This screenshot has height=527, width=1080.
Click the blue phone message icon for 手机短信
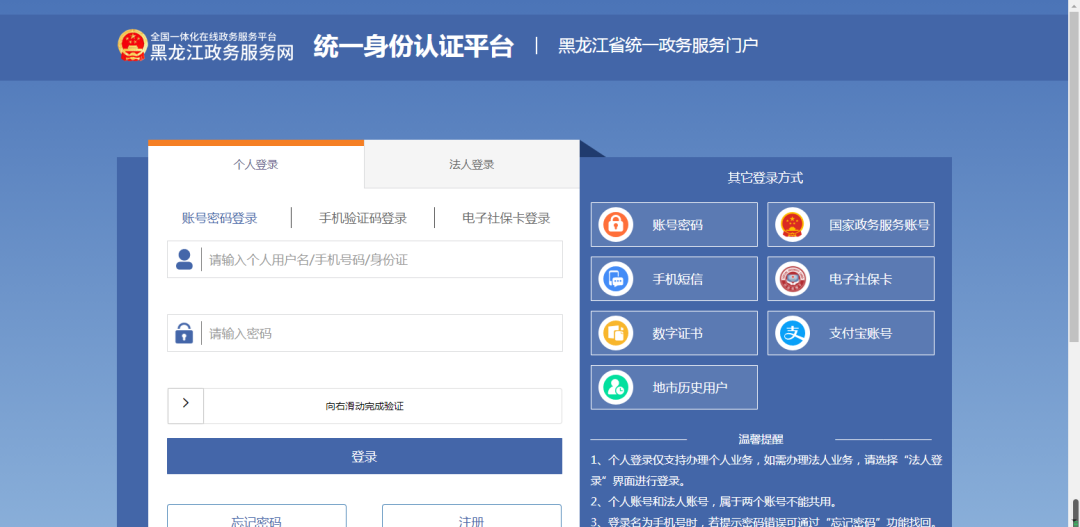615,279
